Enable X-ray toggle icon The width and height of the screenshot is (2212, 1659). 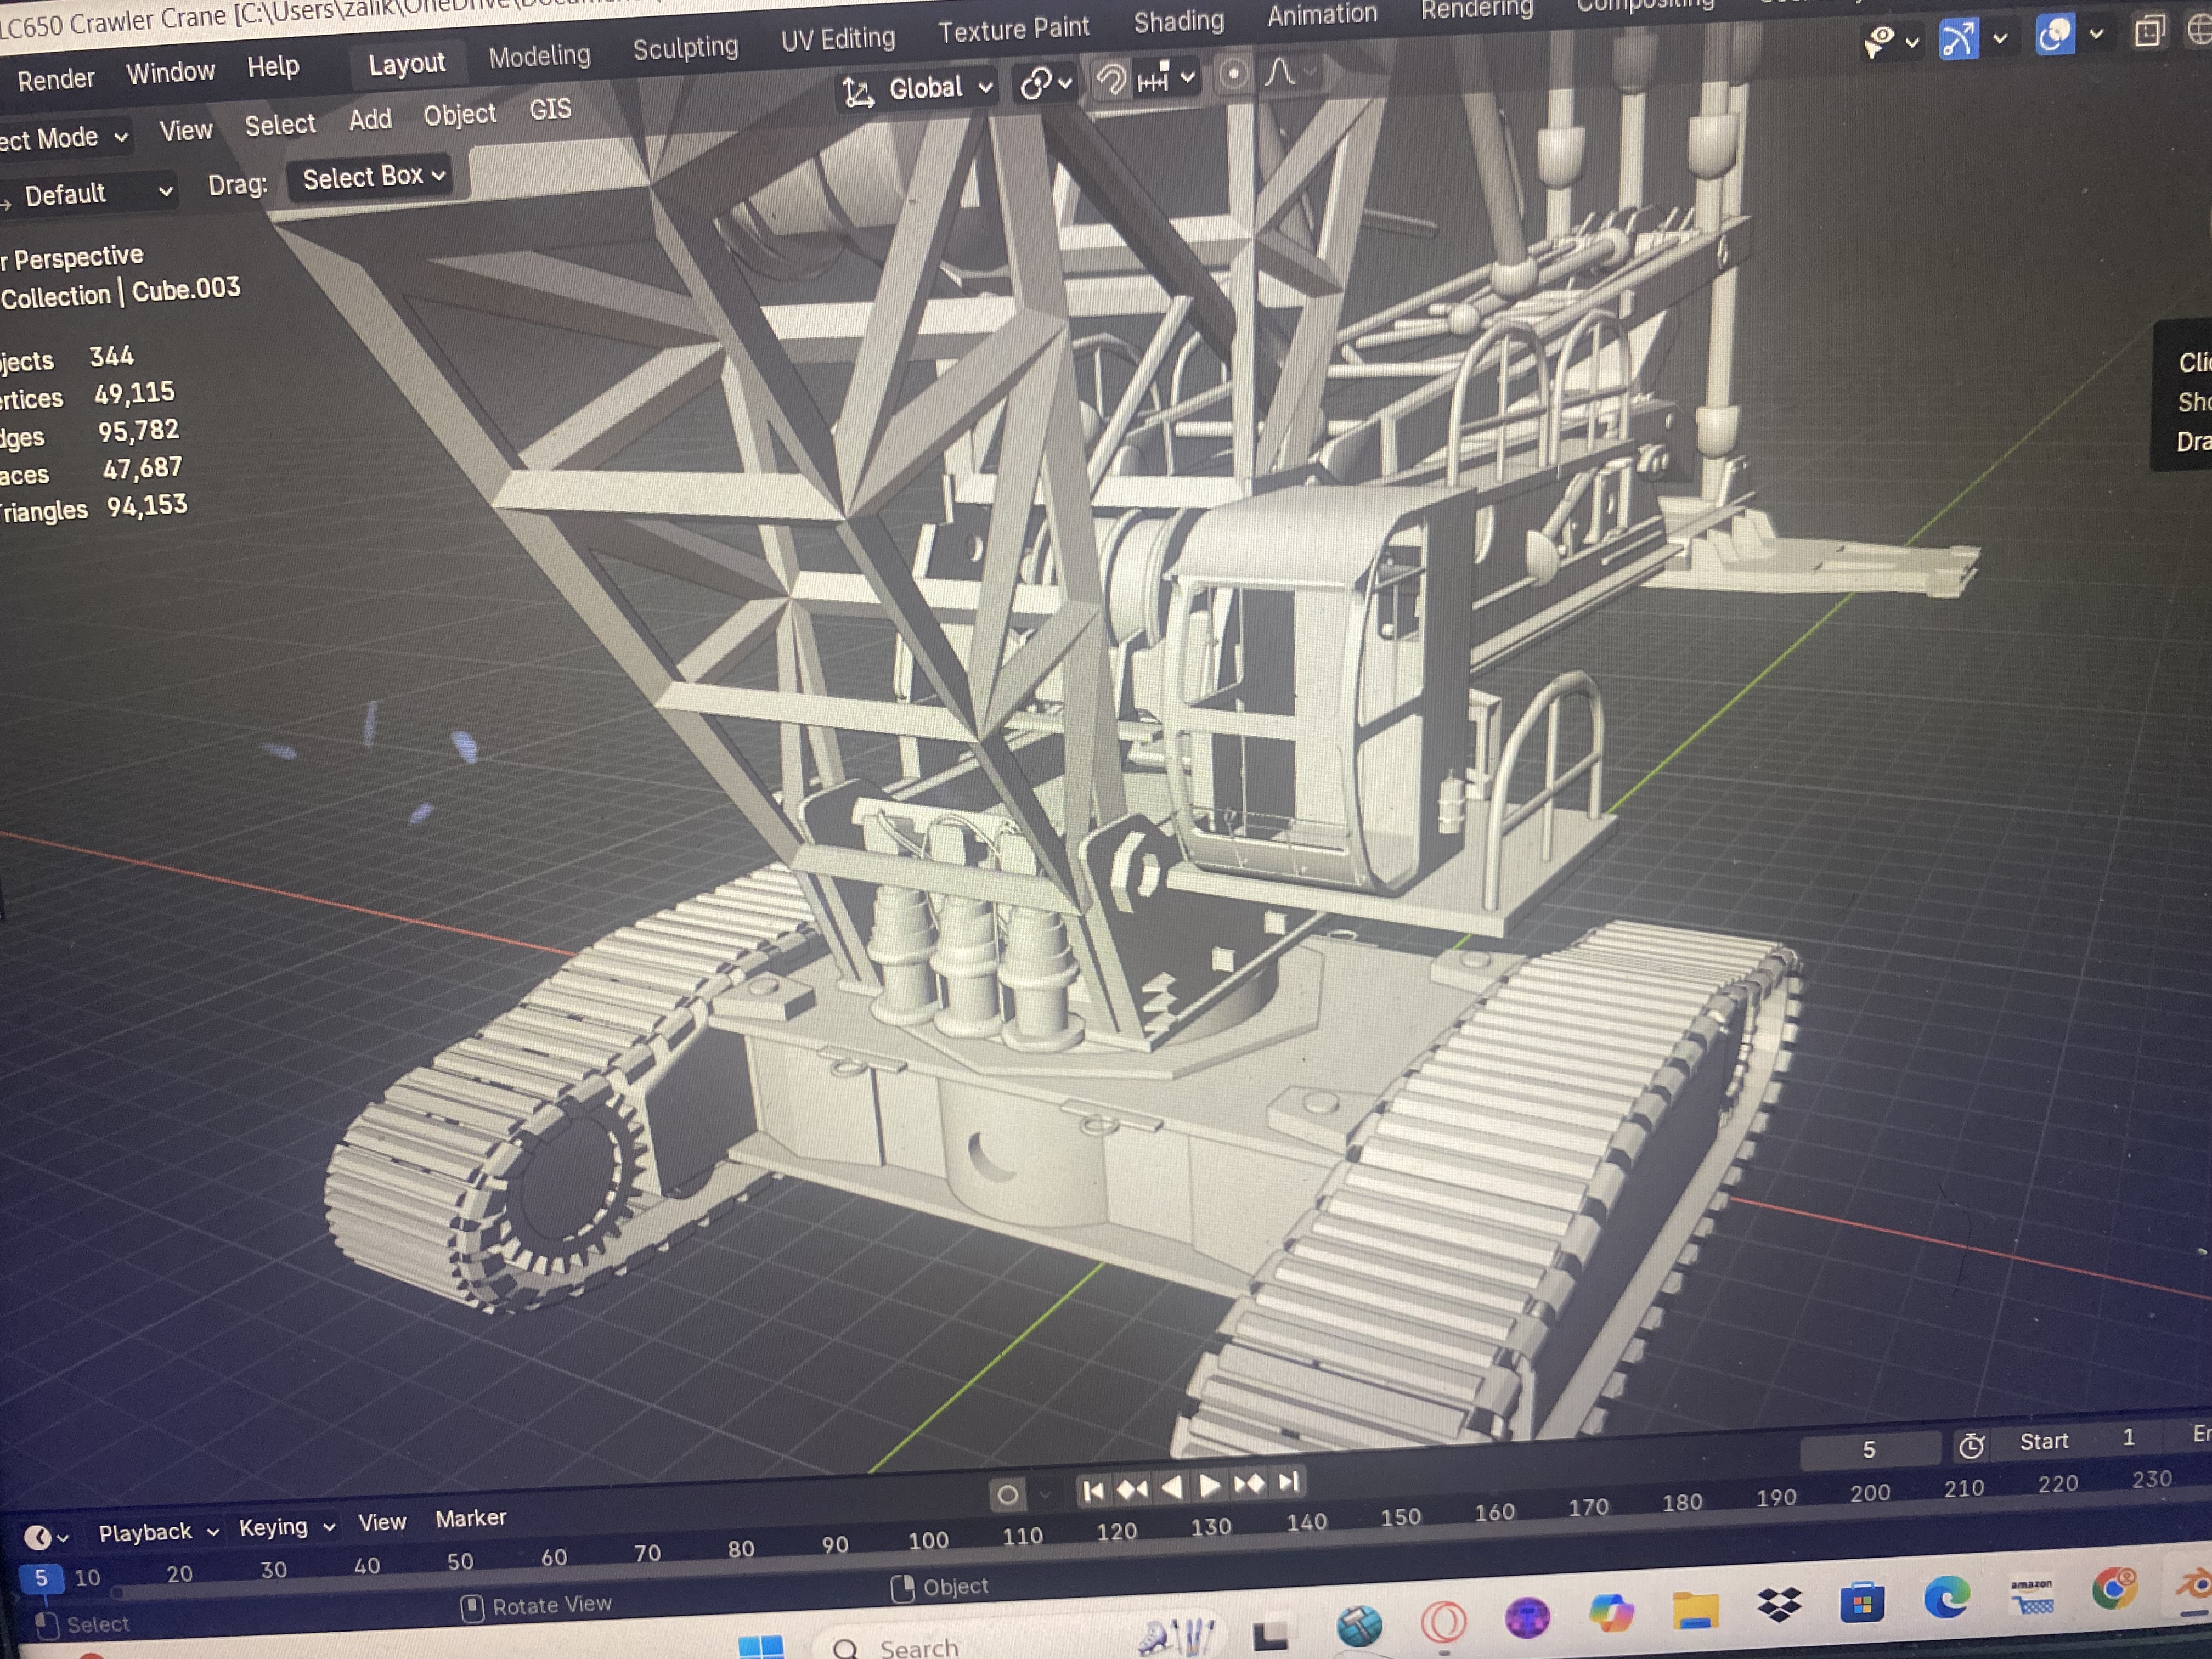pyautogui.click(x=2148, y=32)
